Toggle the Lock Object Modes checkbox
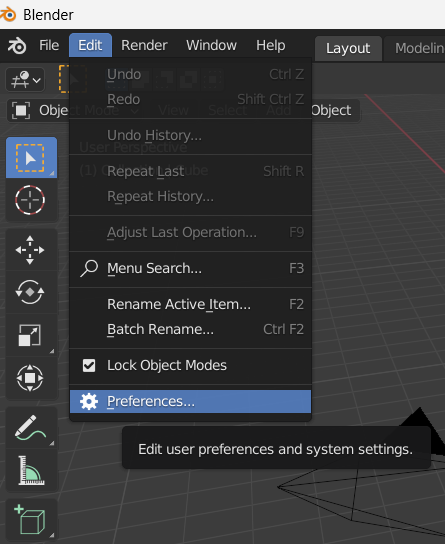The height and width of the screenshot is (544, 445). (x=89, y=365)
